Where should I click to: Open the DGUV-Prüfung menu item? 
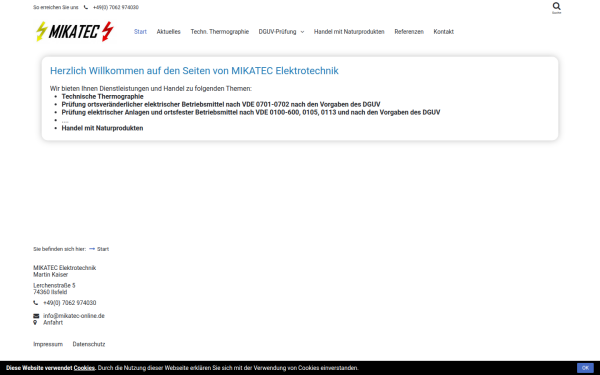coord(277,32)
